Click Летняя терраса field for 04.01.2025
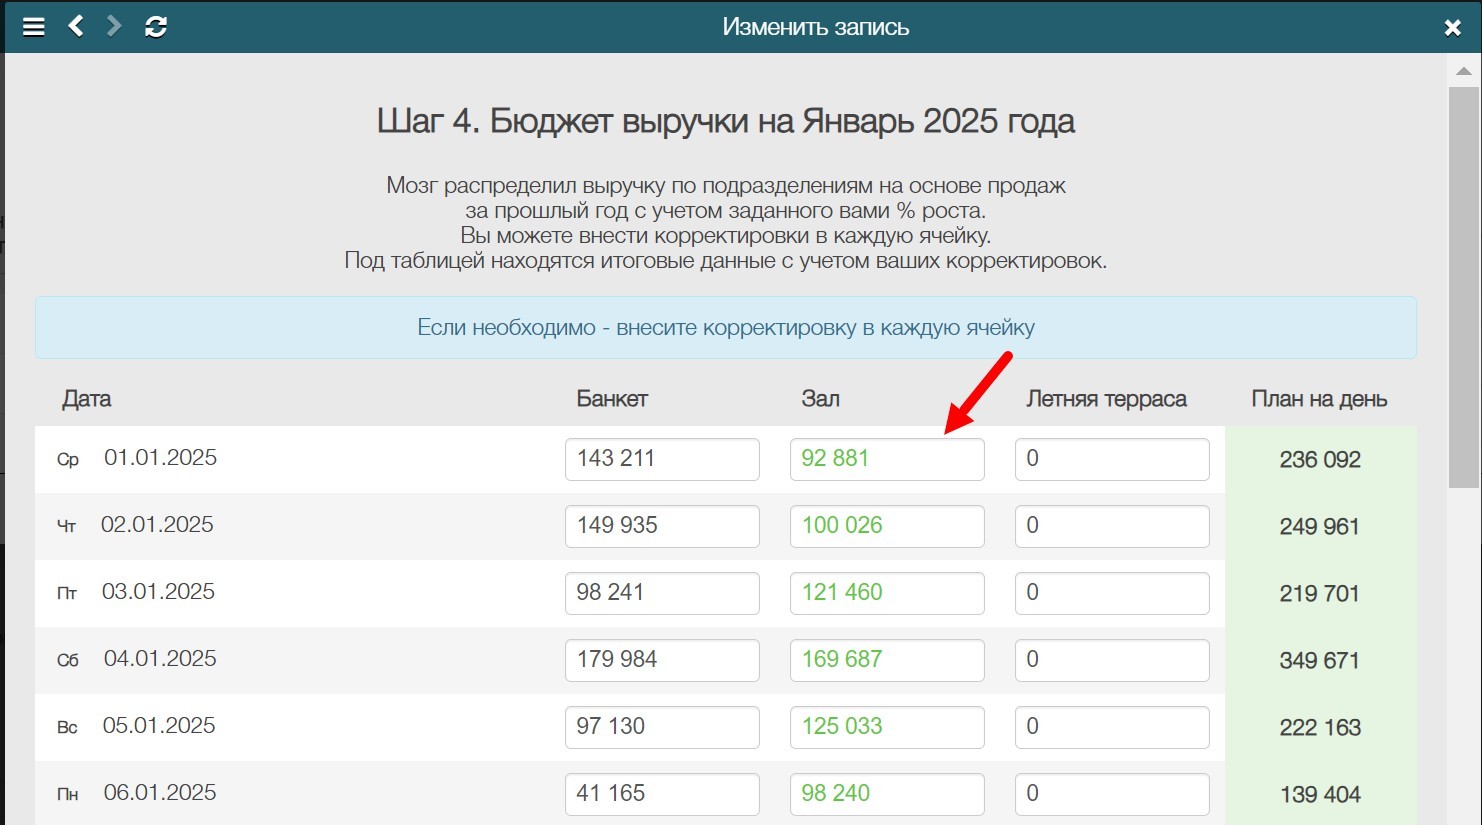Screen dimensions: 1482x825 (x=1111, y=660)
